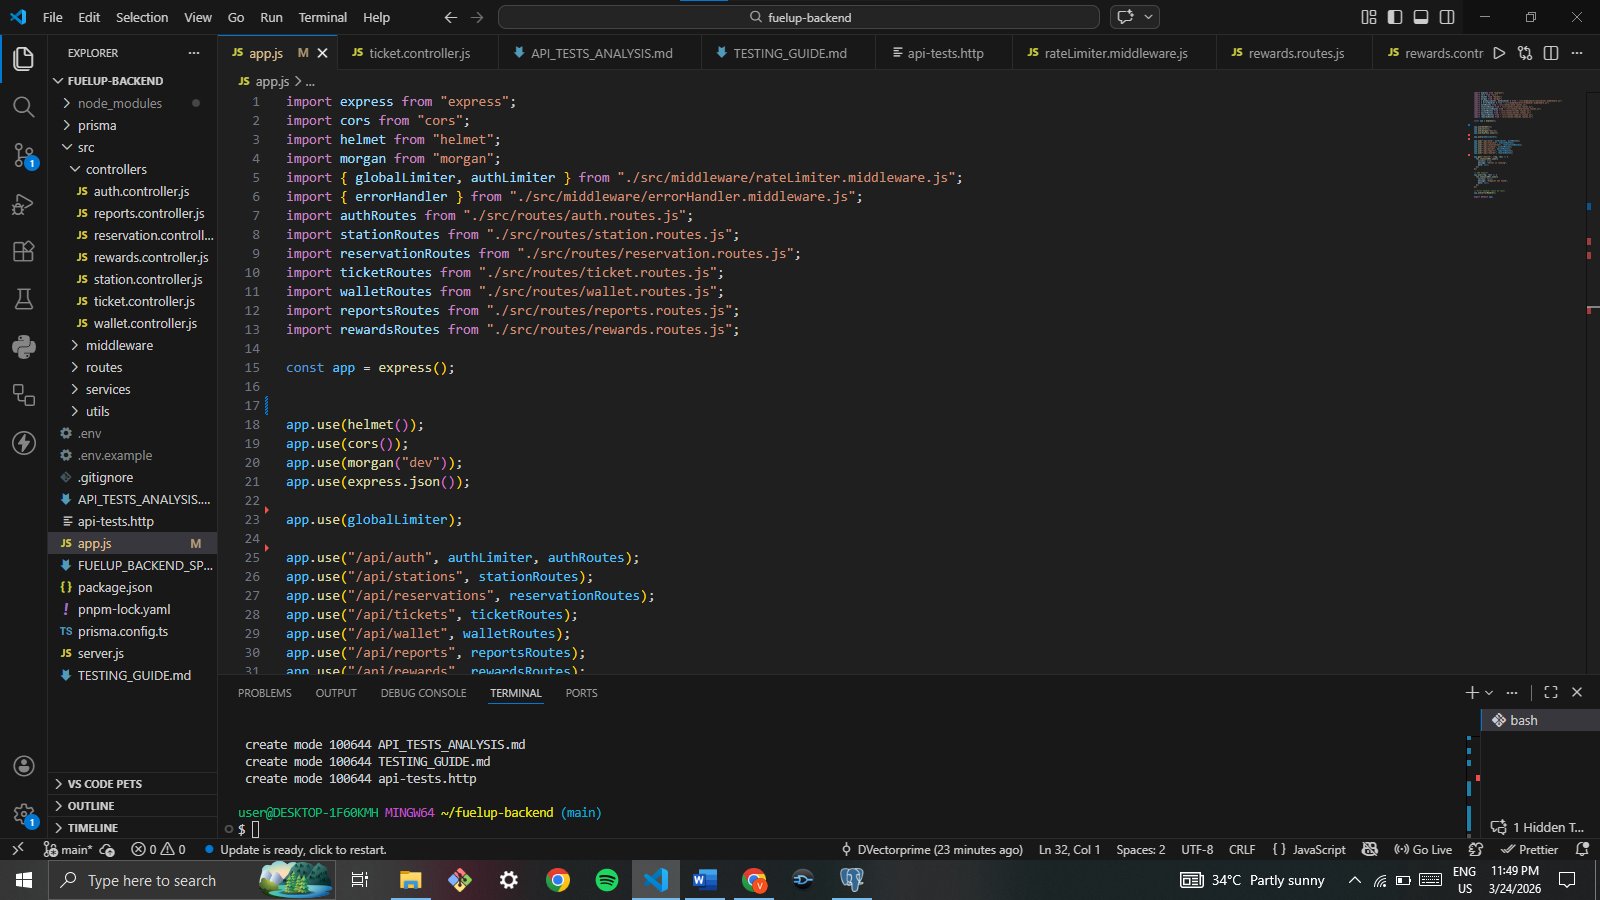Switch to the ticket.controller.js tab
Image resolution: width=1600 pixels, height=900 pixels.
click(419, 53)
